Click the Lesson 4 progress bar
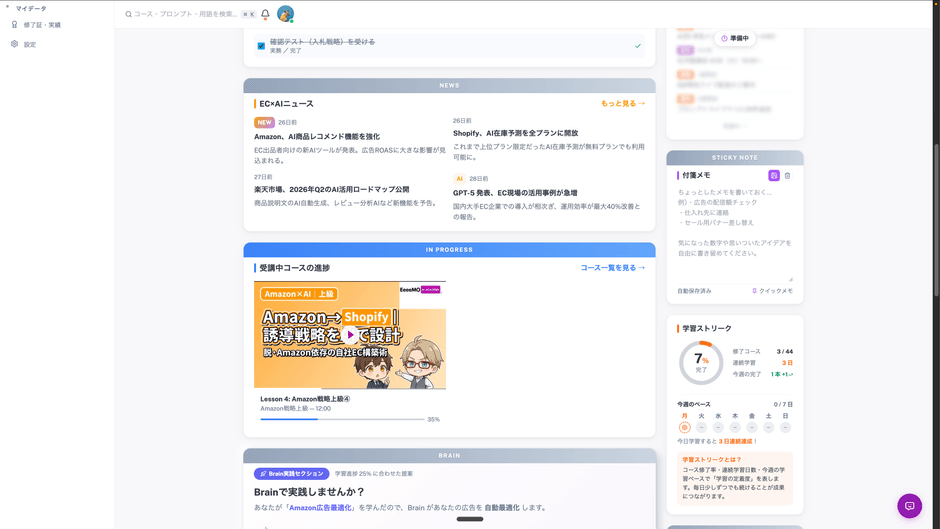Viewport: 940px width, 529px height. tap(342, 419)
